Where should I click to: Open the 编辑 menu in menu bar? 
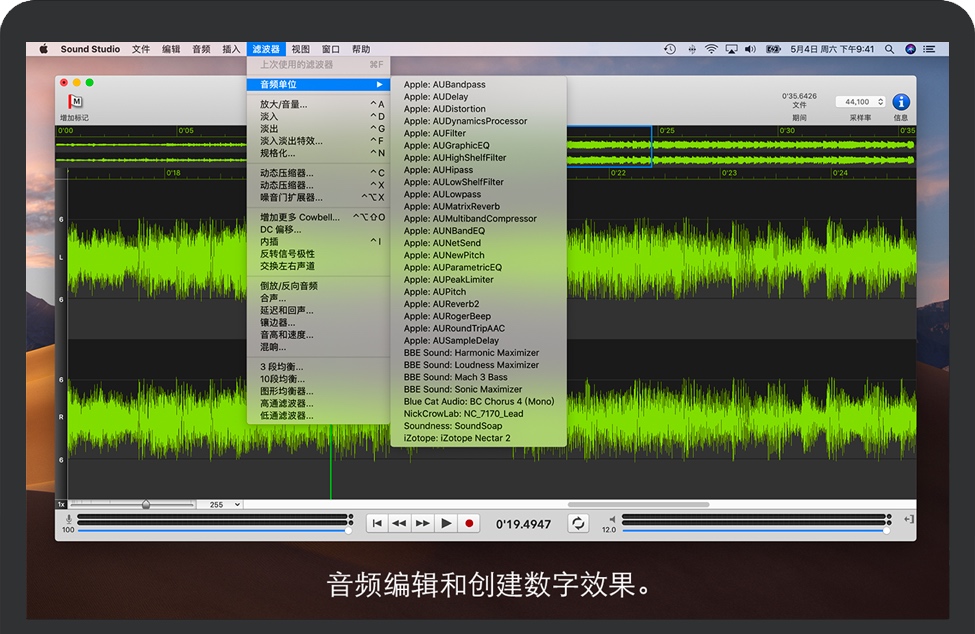[171, 49]
